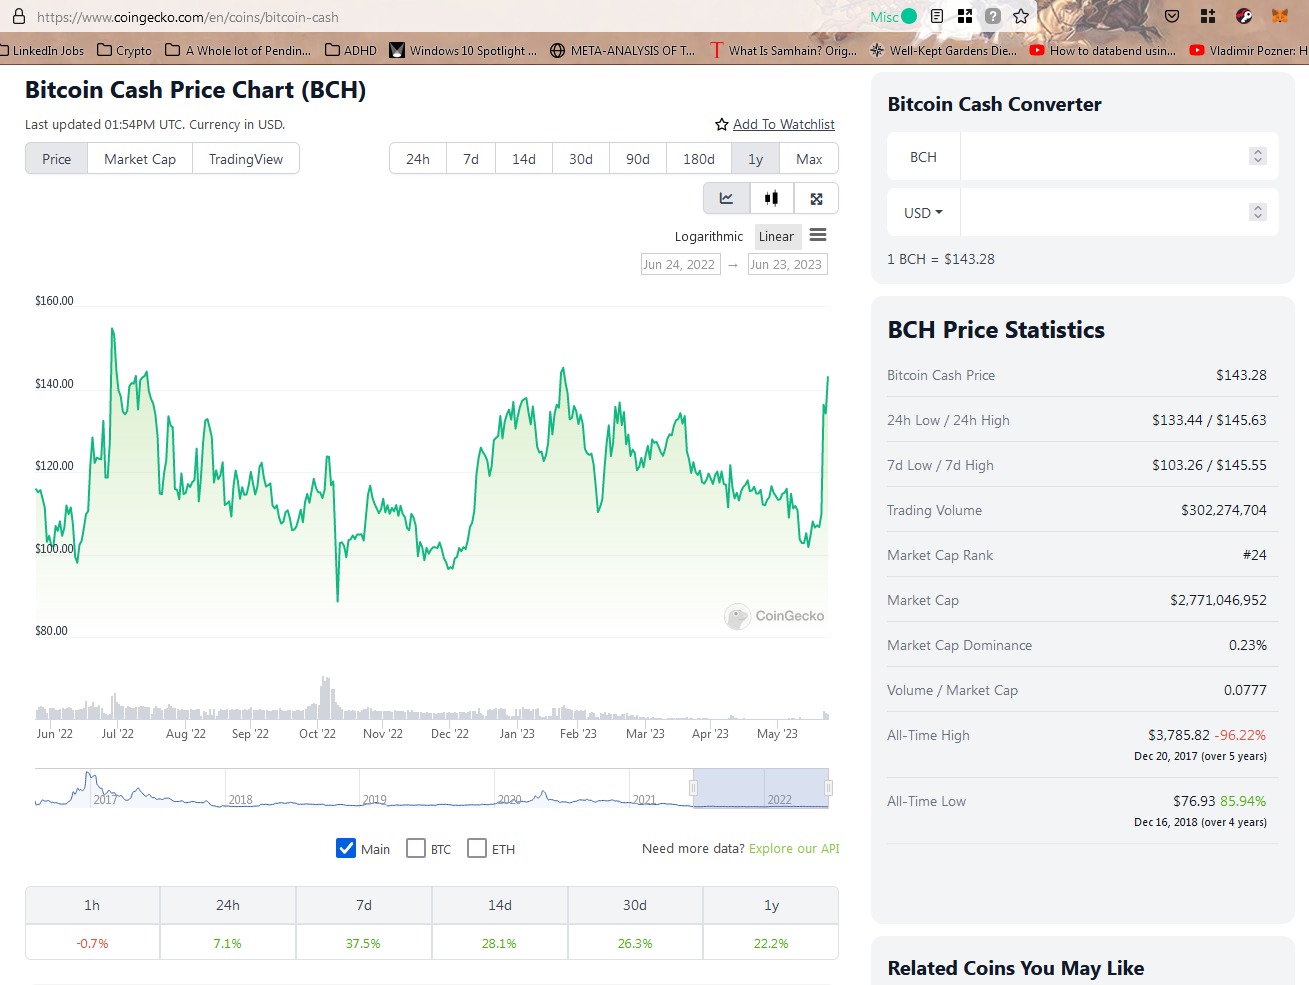Click the gray question mark icon
The width and height of the screenshot is (1309, 985).
coord(993,16)
